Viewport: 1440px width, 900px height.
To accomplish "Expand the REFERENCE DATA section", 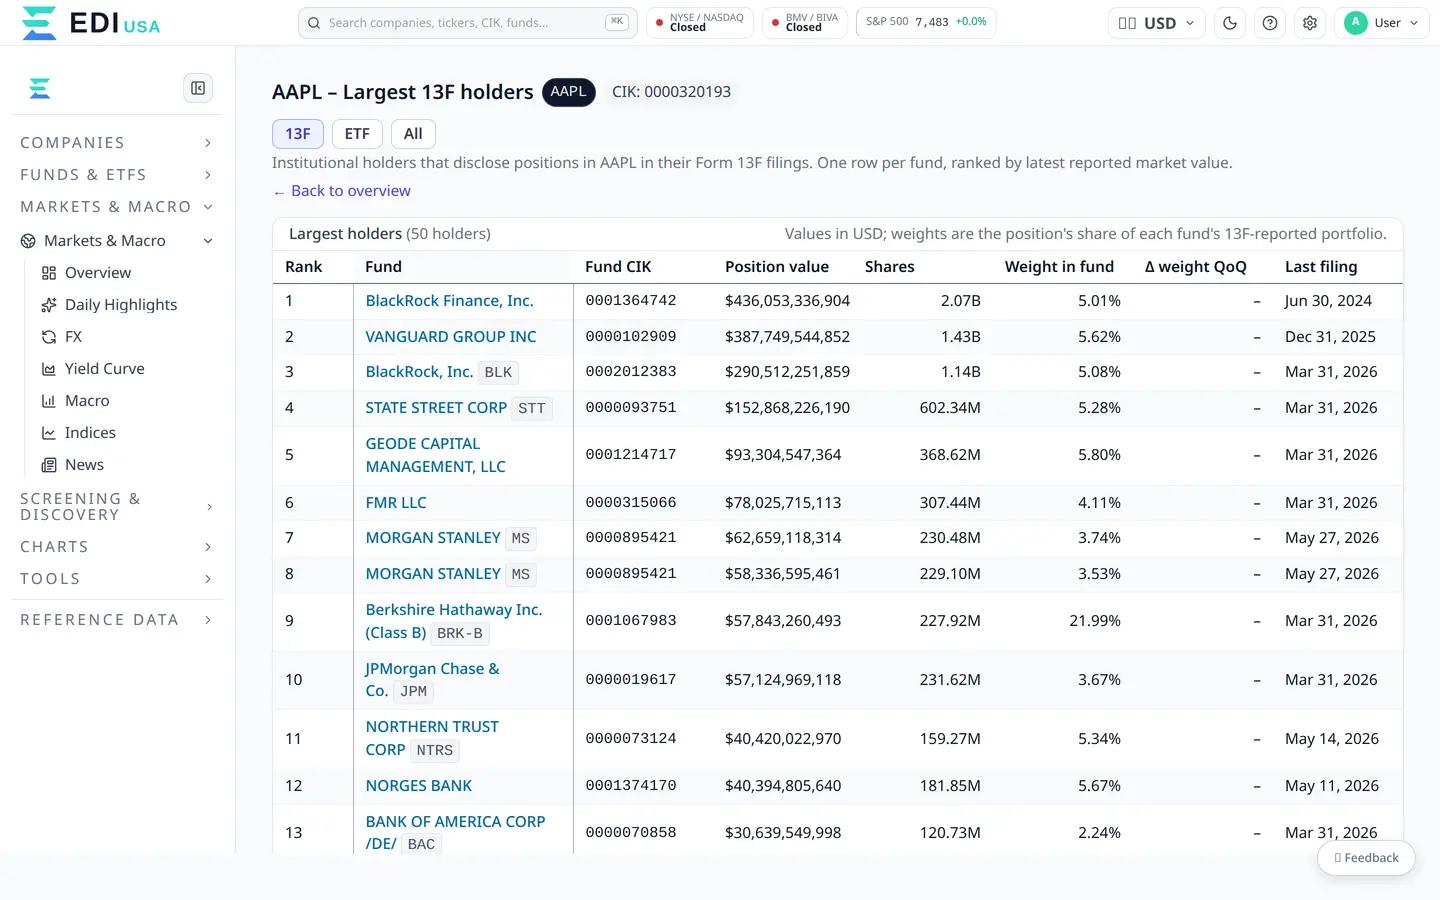I will [117, 620].
